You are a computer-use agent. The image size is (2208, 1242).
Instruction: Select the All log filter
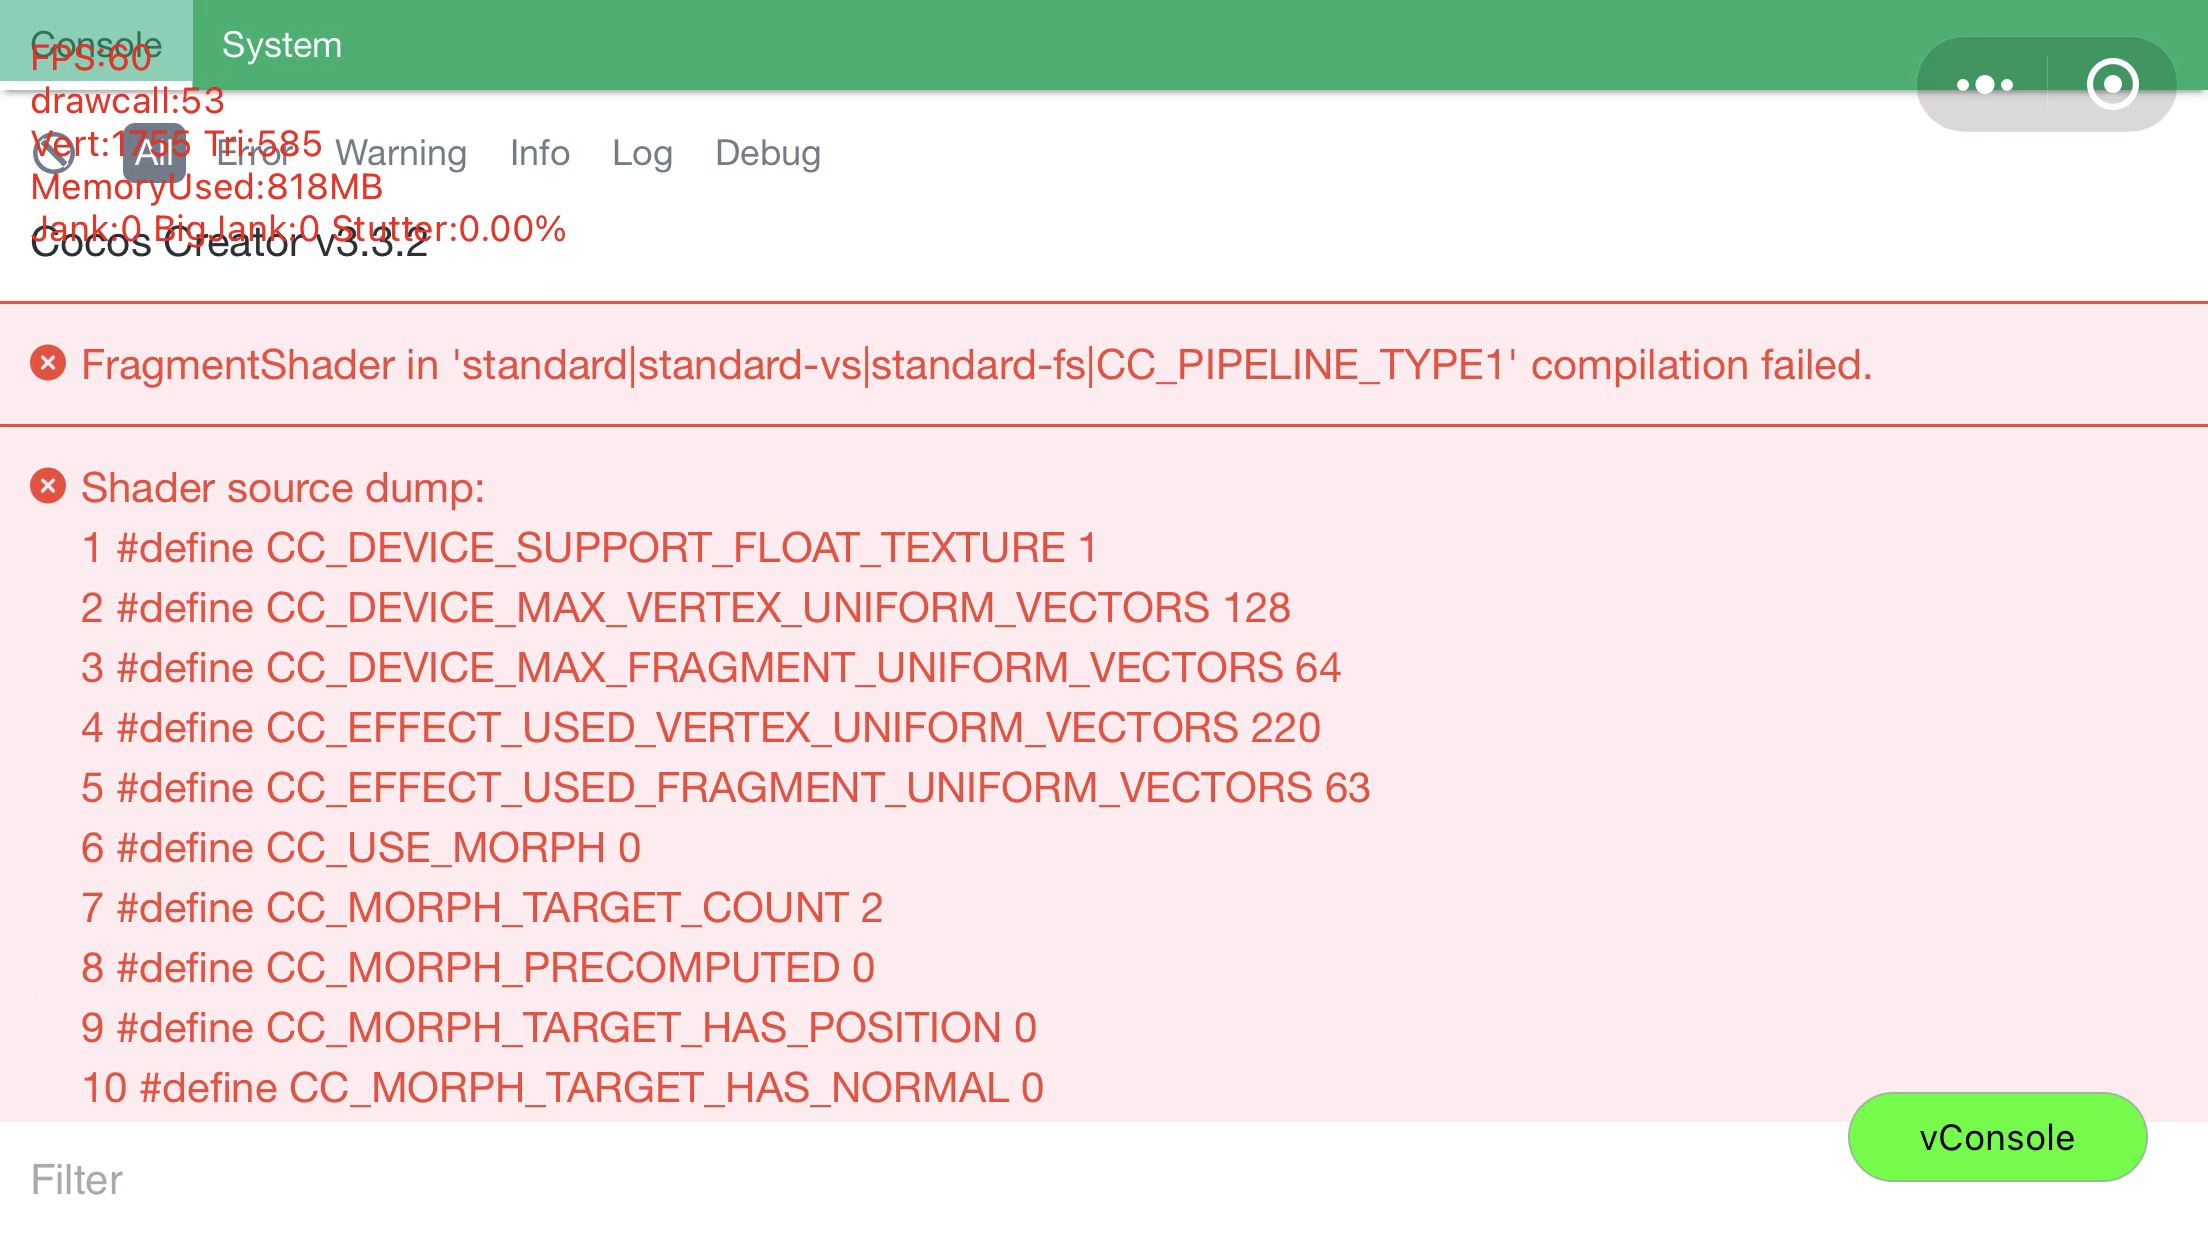point(154,153)
